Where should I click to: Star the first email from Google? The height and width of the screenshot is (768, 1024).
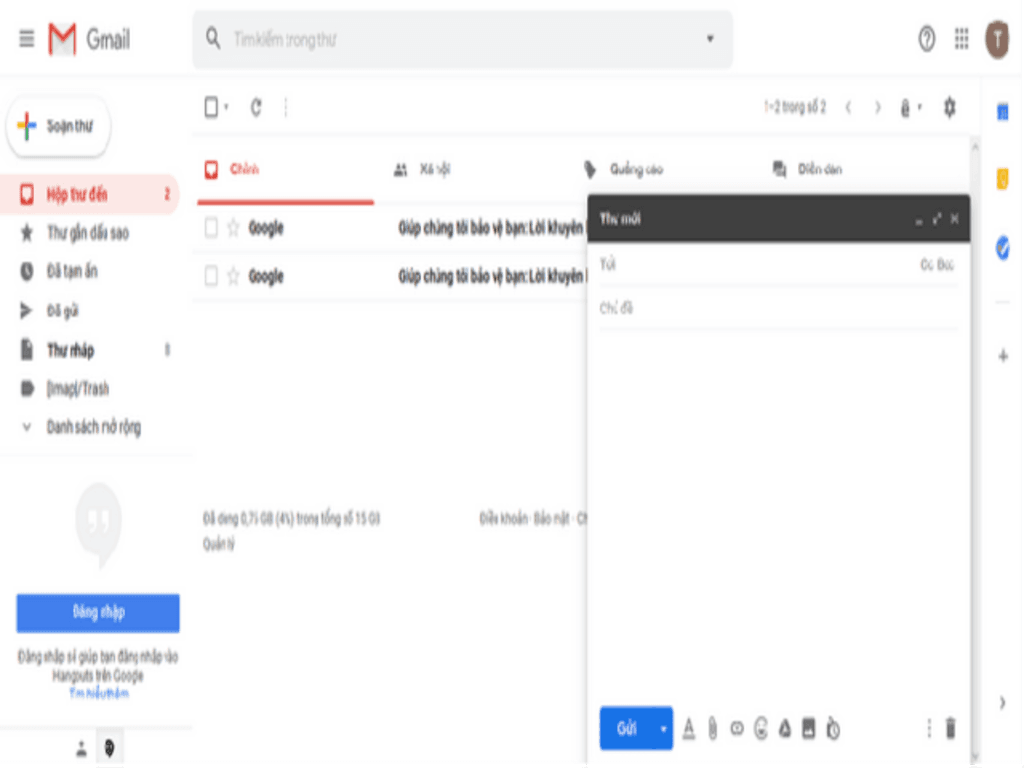[x=234, y=228]
